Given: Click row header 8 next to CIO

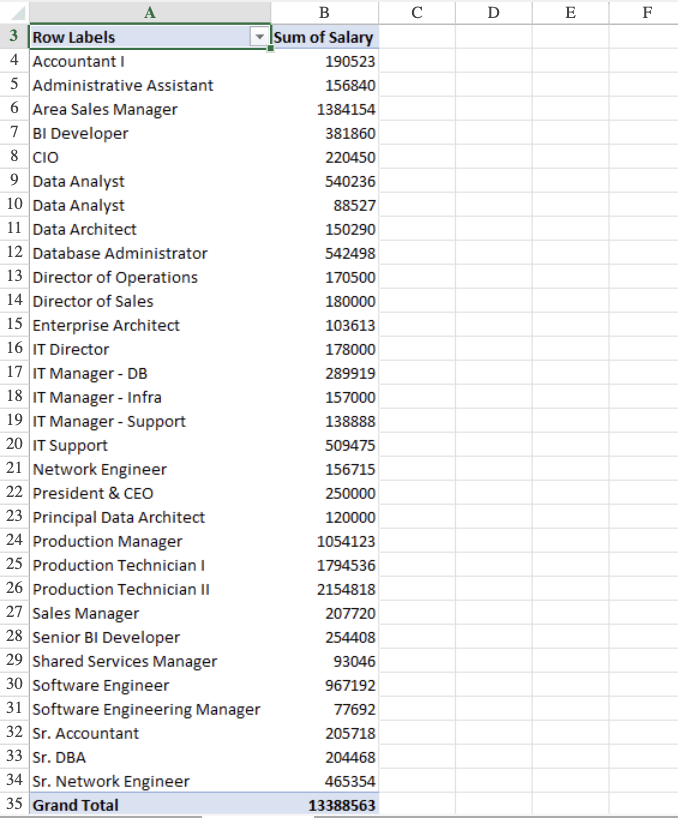Looking at the screenshot, I should [14, 157].
